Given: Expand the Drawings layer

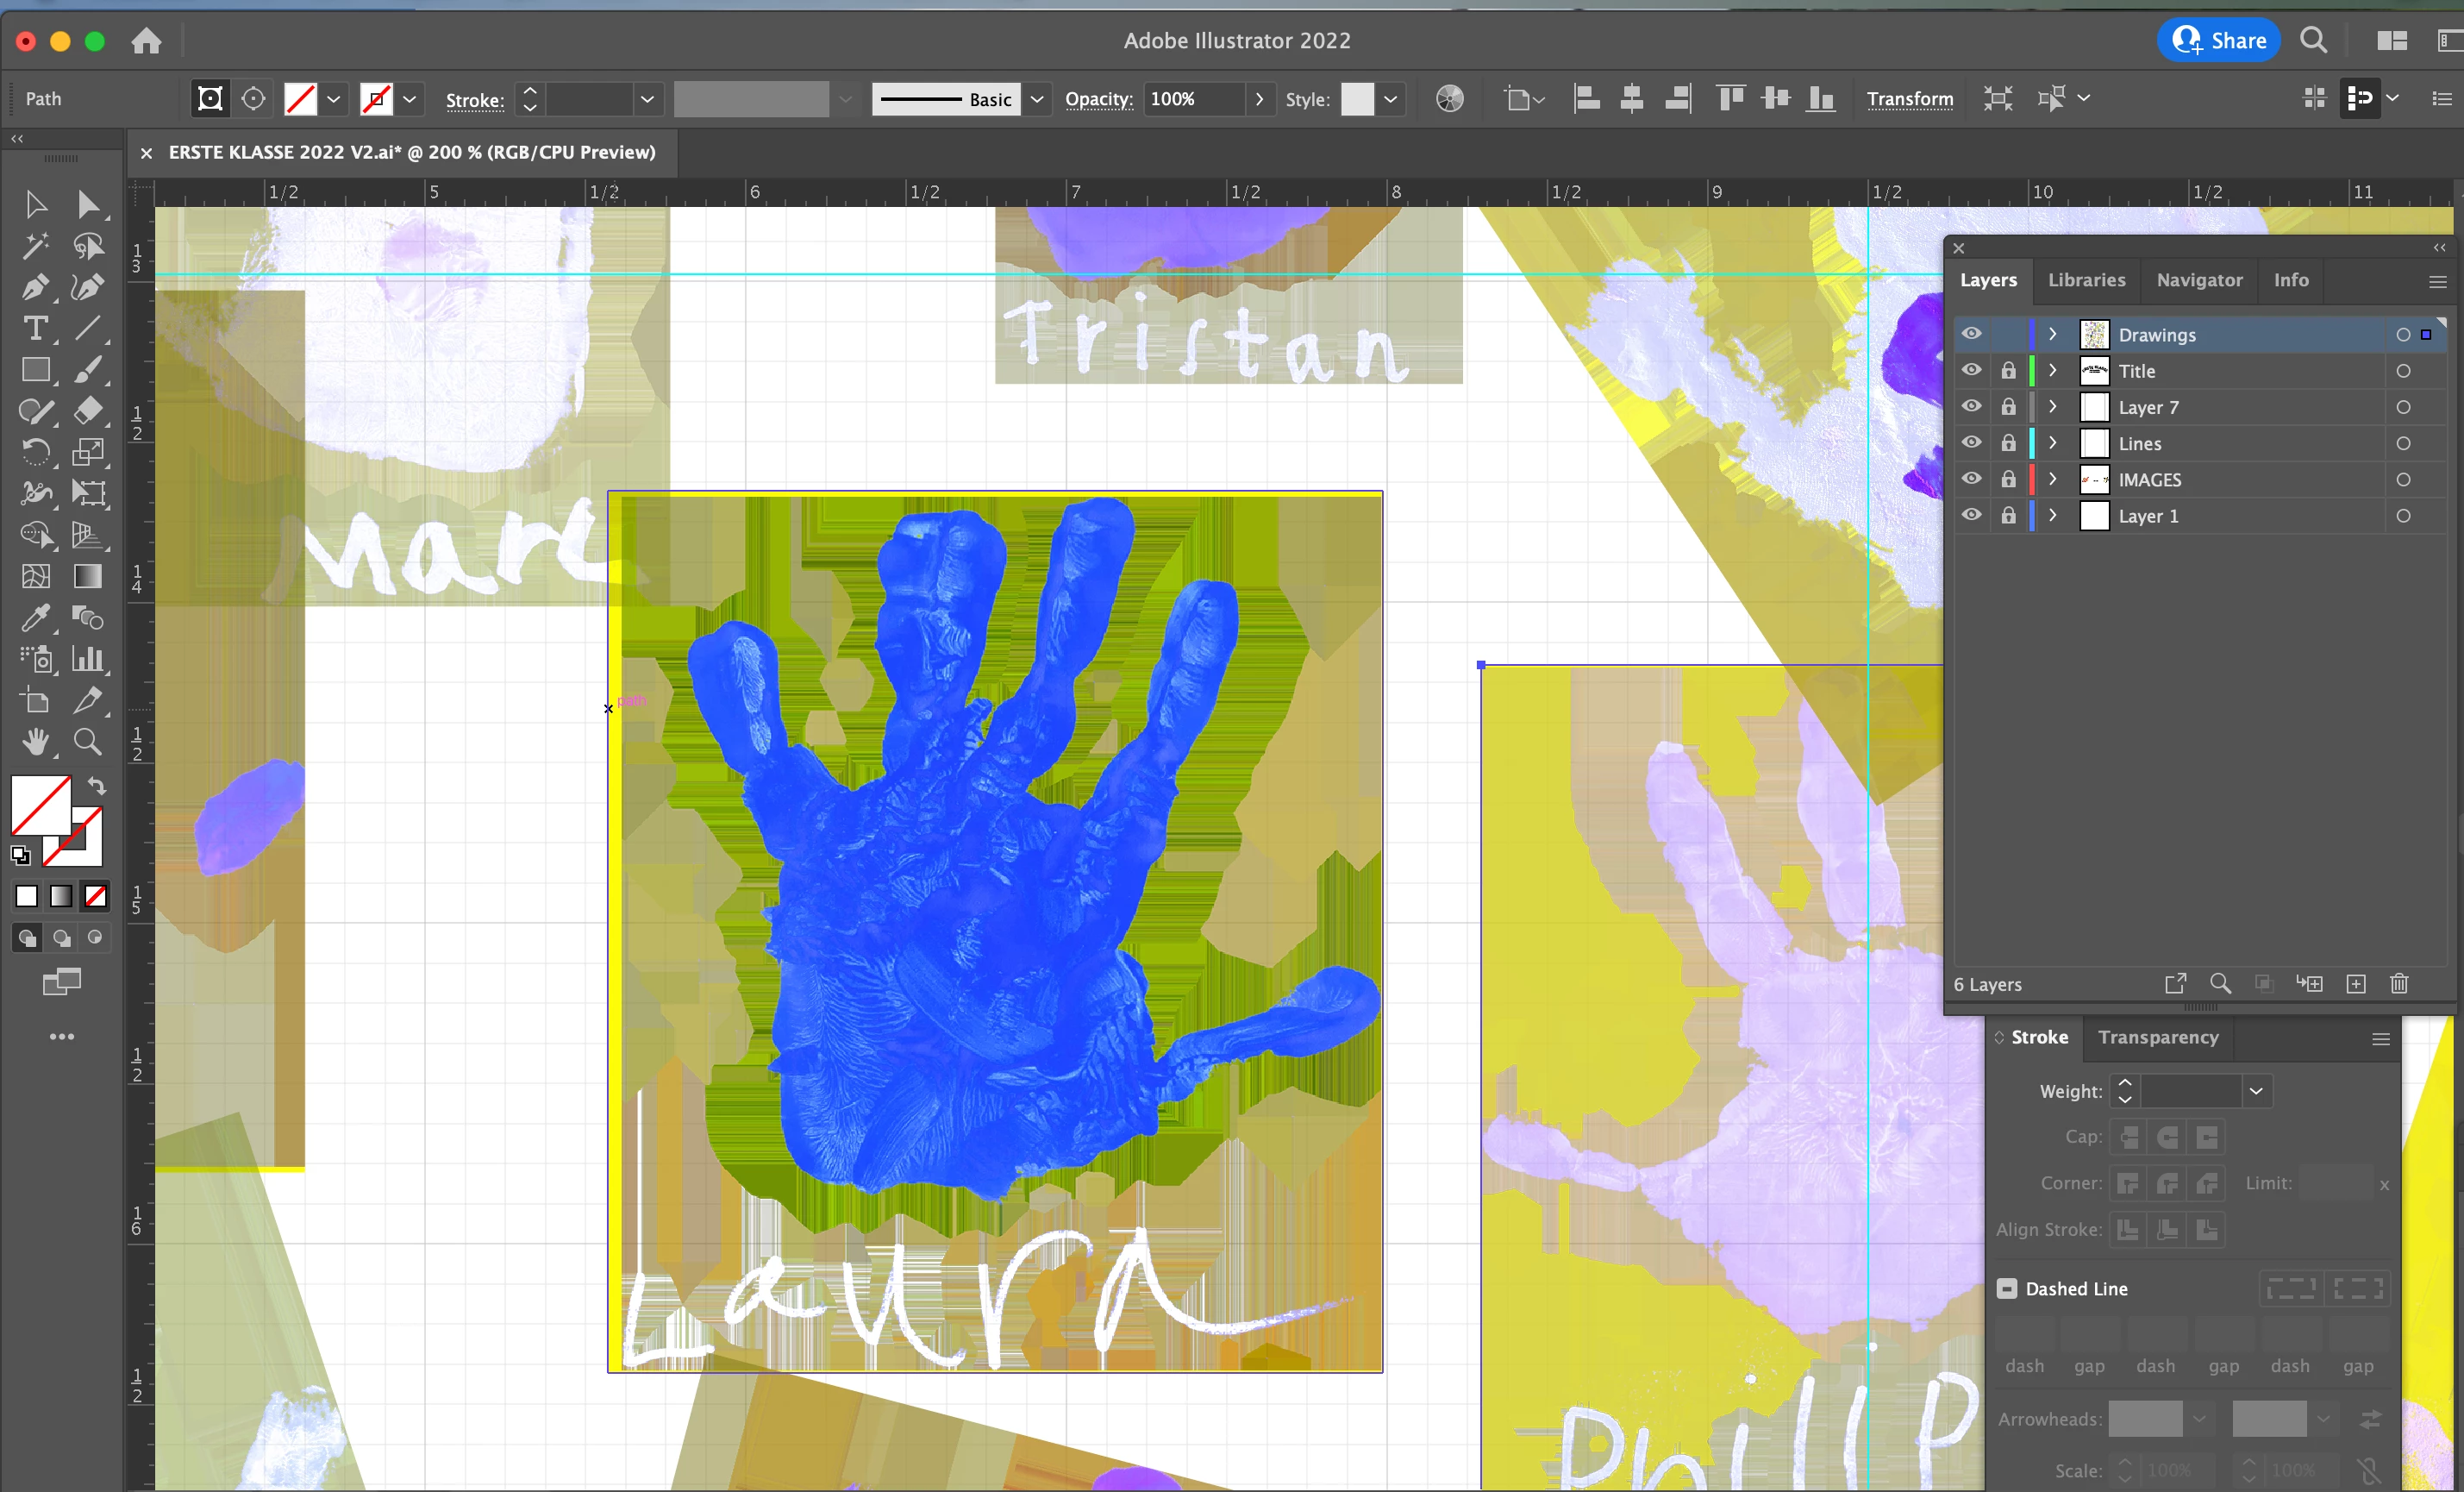Looking at the screenshot, I should pos(2053,334).
